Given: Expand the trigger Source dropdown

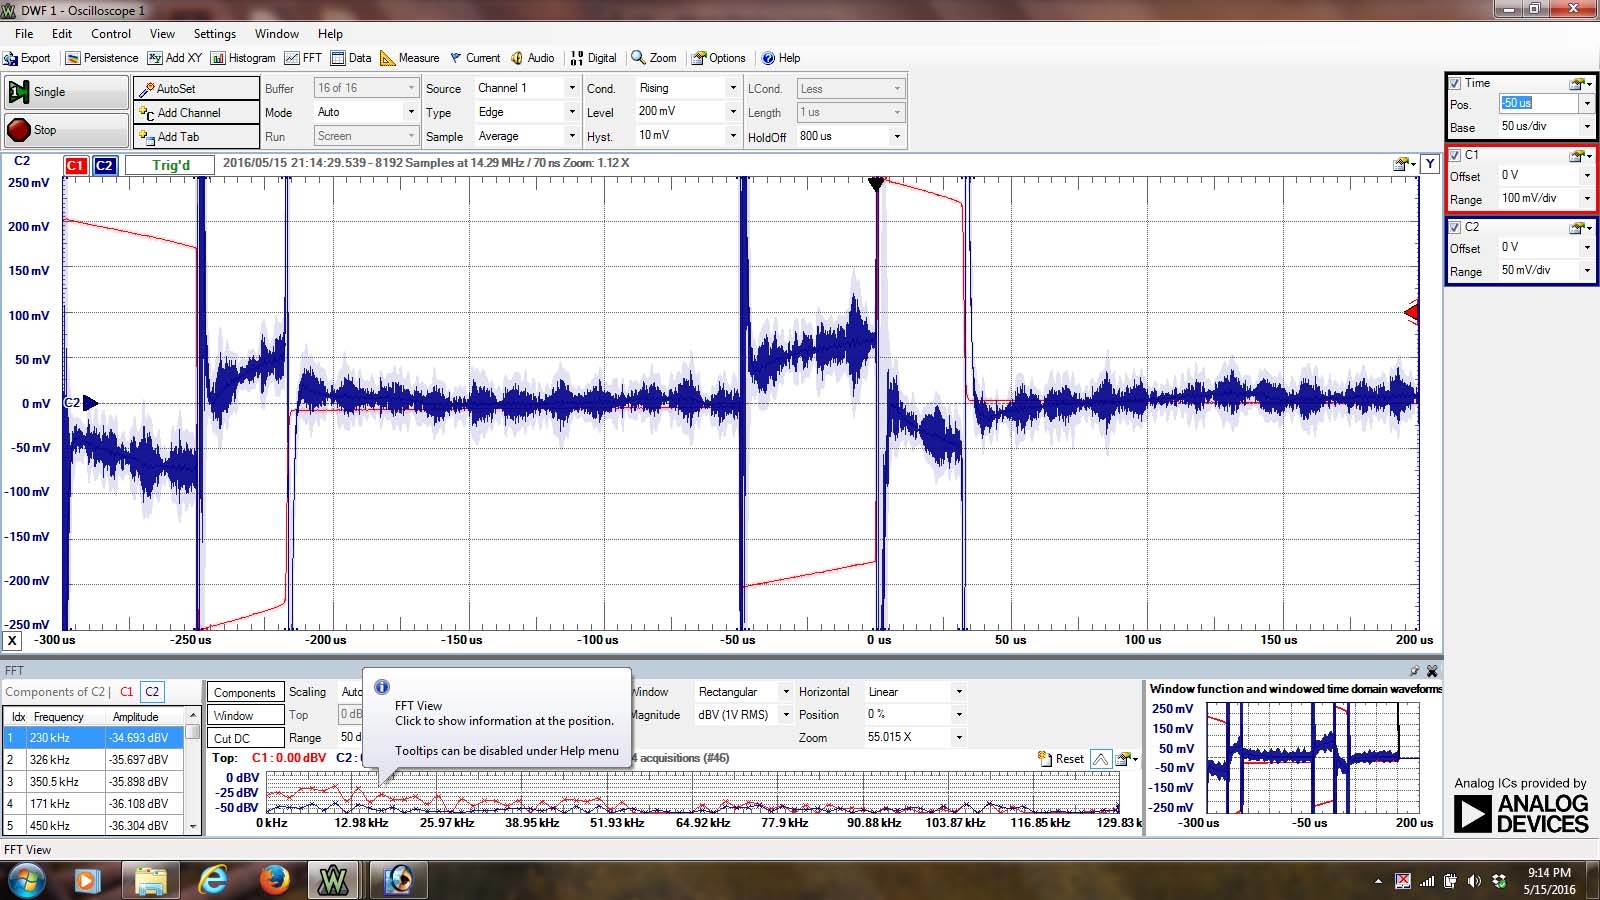Looking at the screenshot, I should point(572,88).
